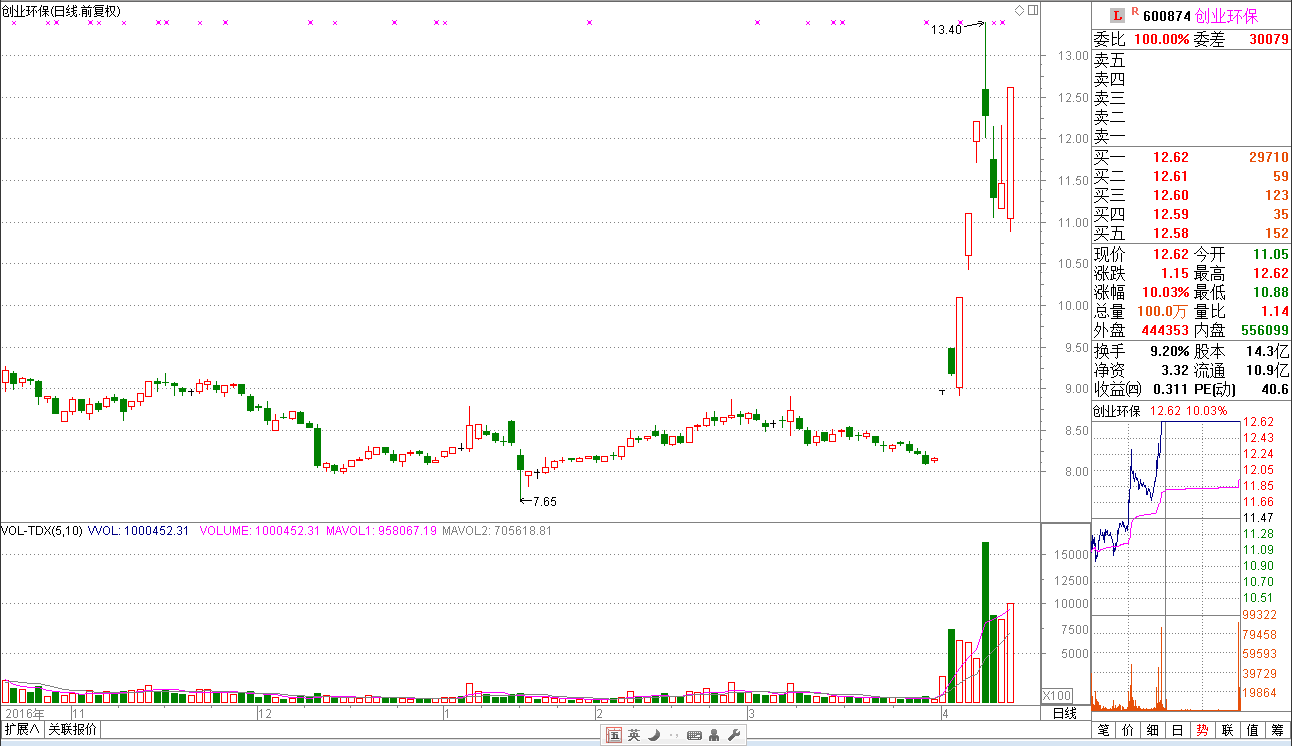
Task: Click the 外盘 value 444353
Action: coord(1165,330)
